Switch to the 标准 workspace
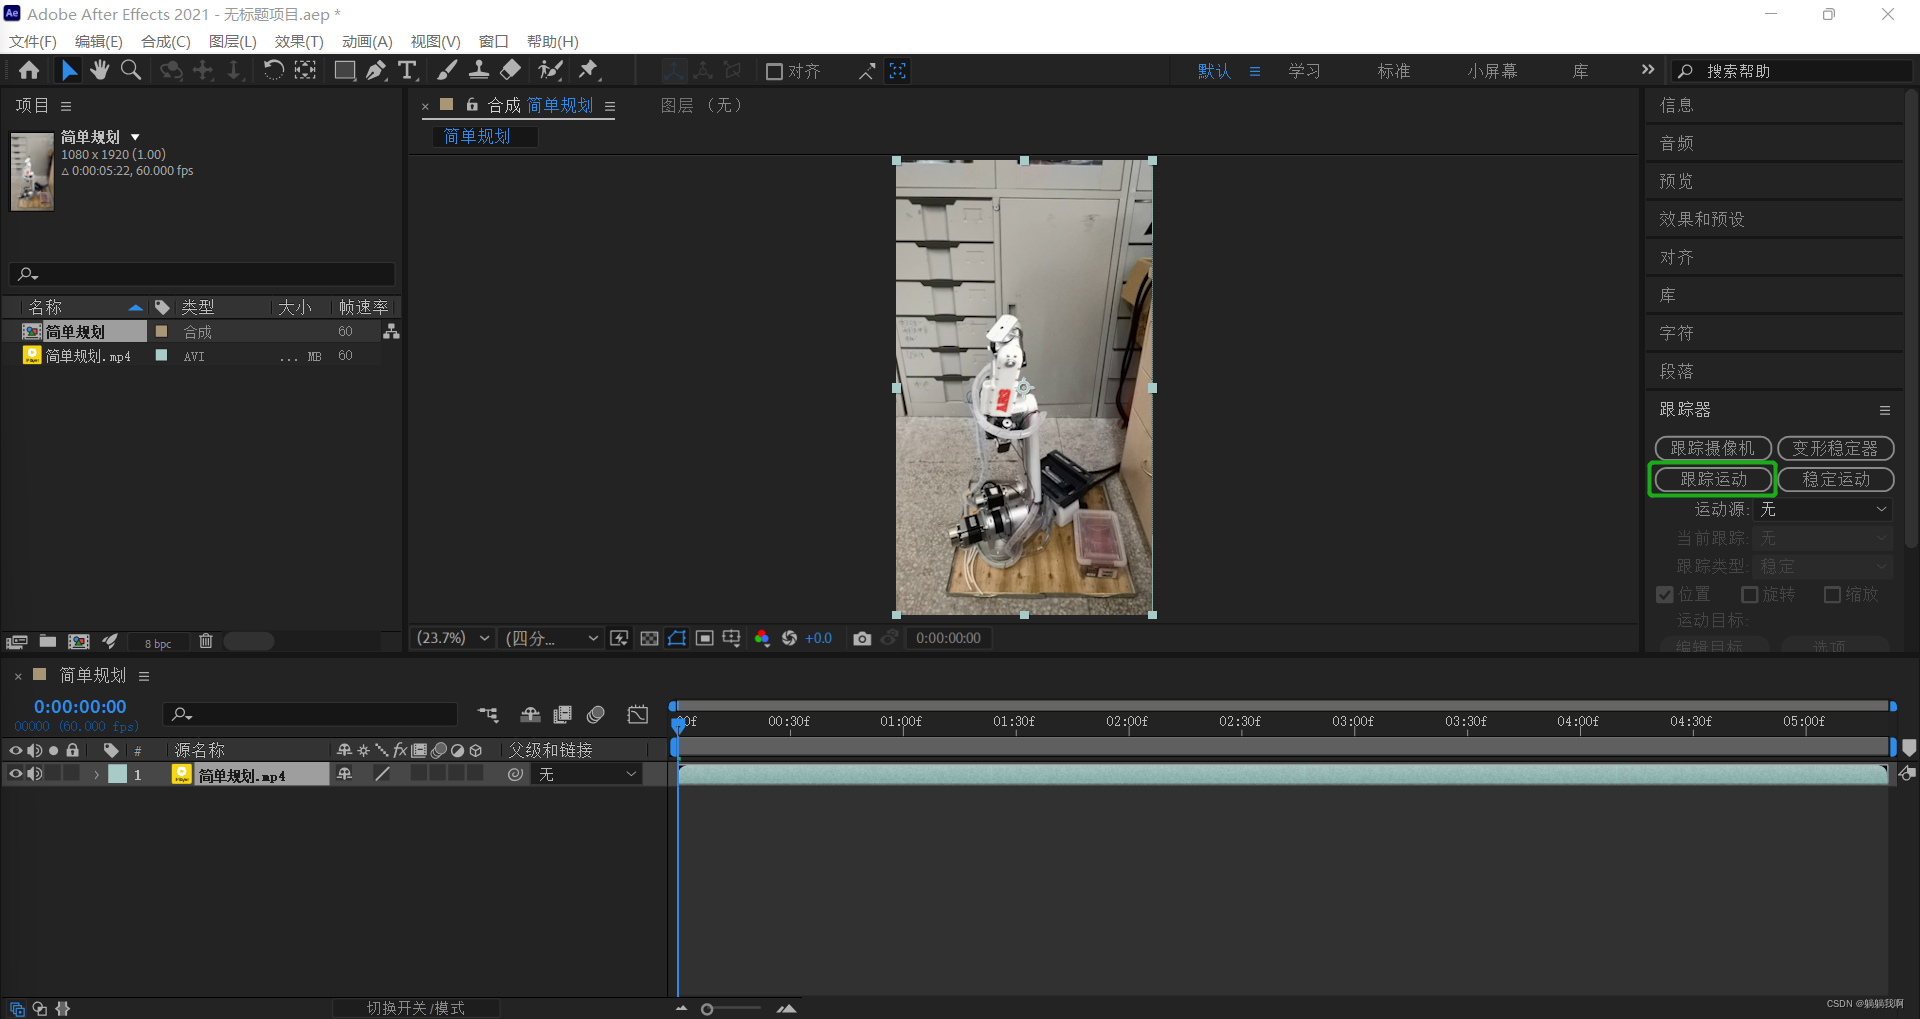This screenshot has width=1920, height=1019. click(x=1393, y=71)
